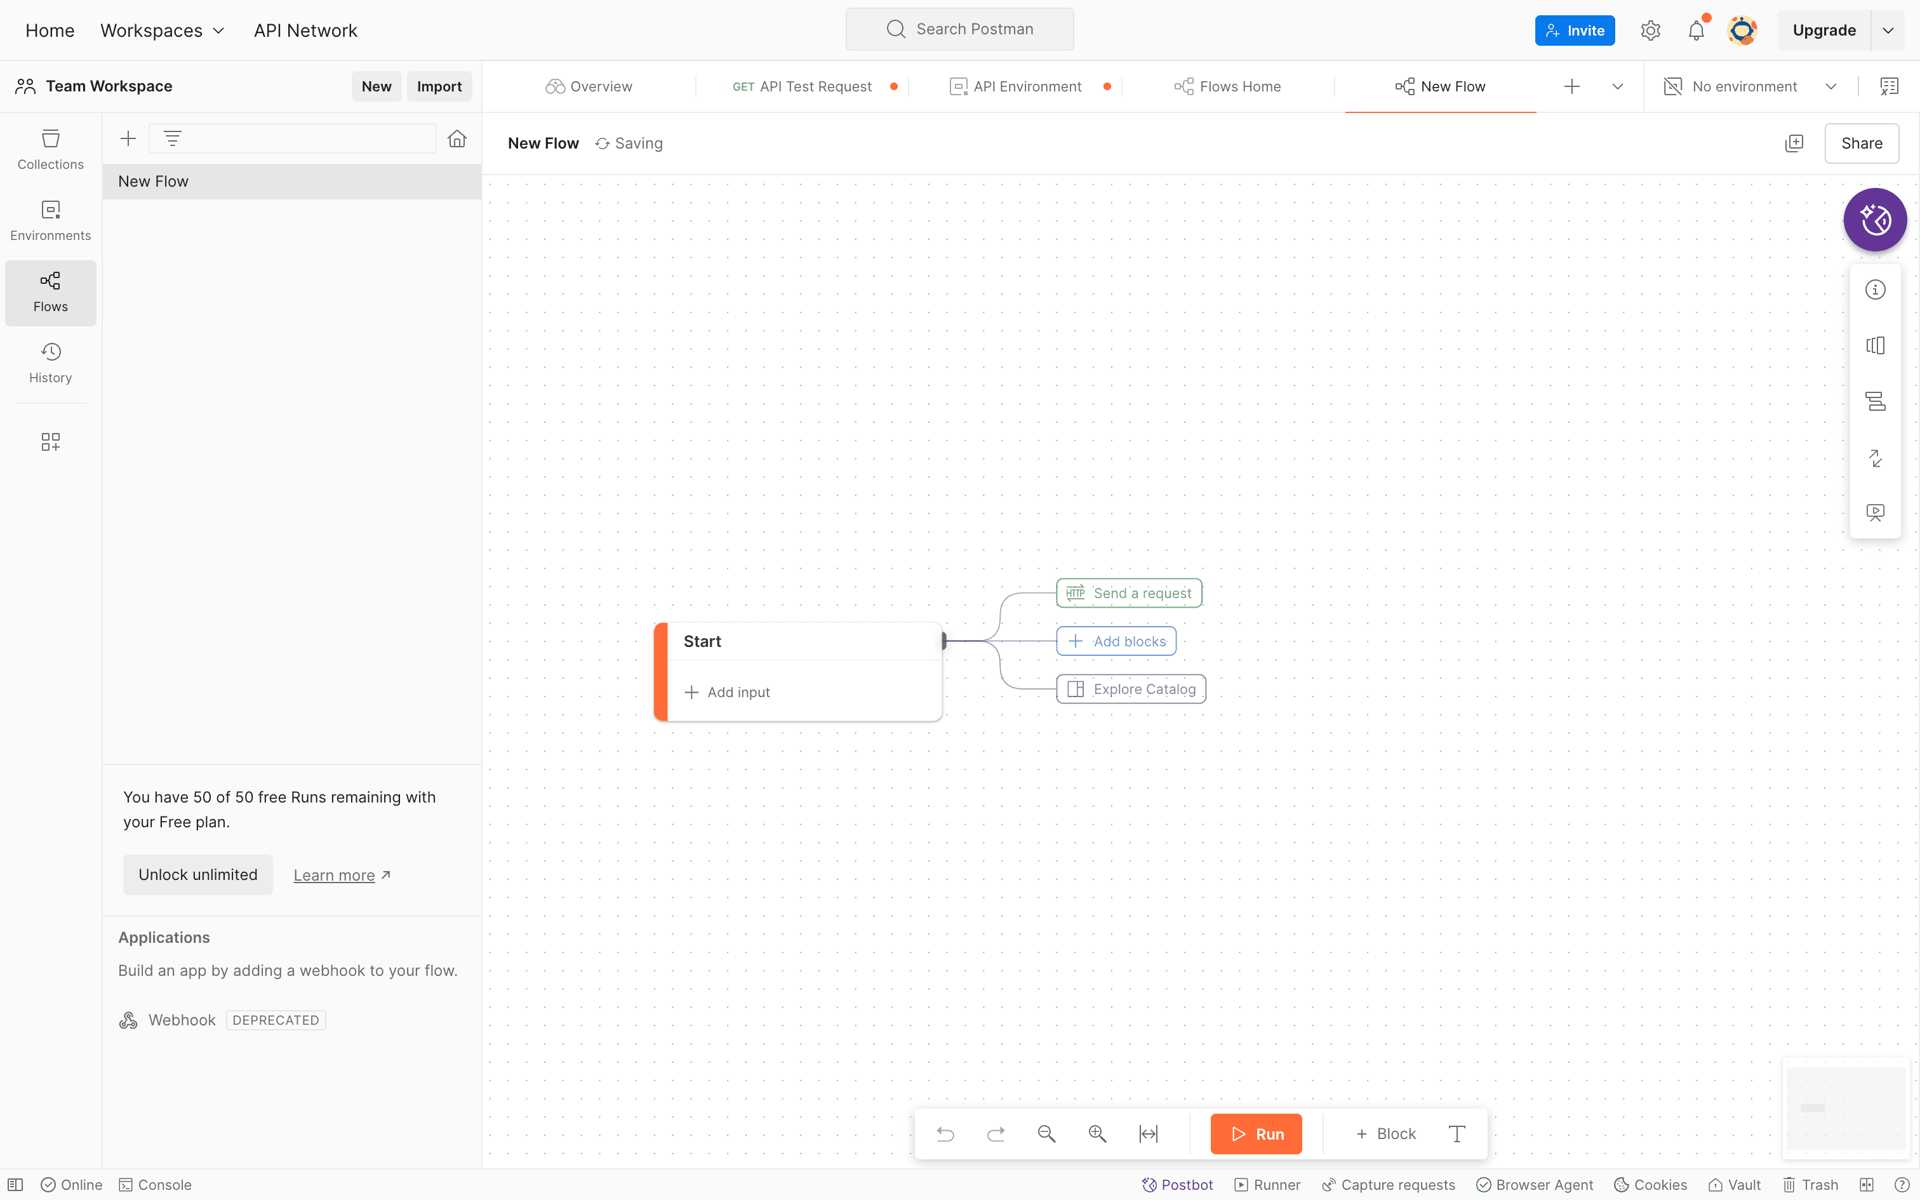The width and height of the screenshot is (1920, 1200).
Task: Click the canvas minimap thumbnail
Action: pos(1845,1108)
